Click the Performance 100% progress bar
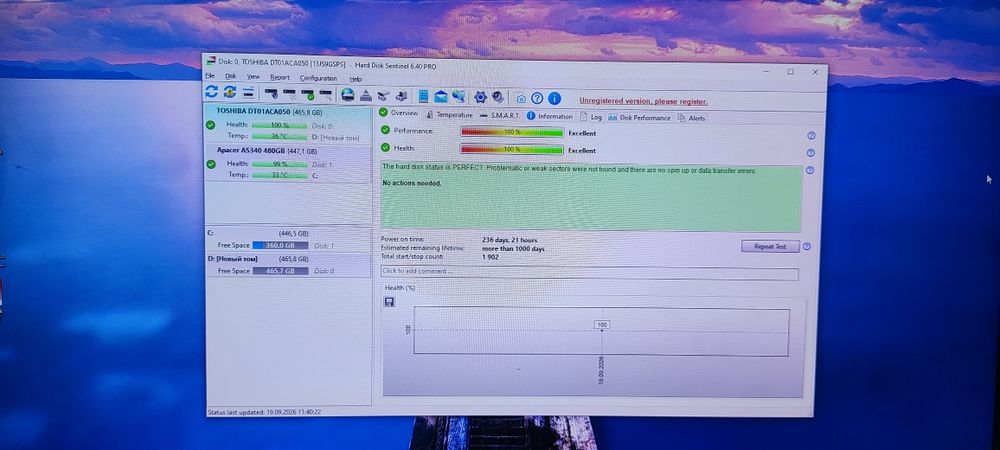The image size is (1000, 450). pos(512,133)
